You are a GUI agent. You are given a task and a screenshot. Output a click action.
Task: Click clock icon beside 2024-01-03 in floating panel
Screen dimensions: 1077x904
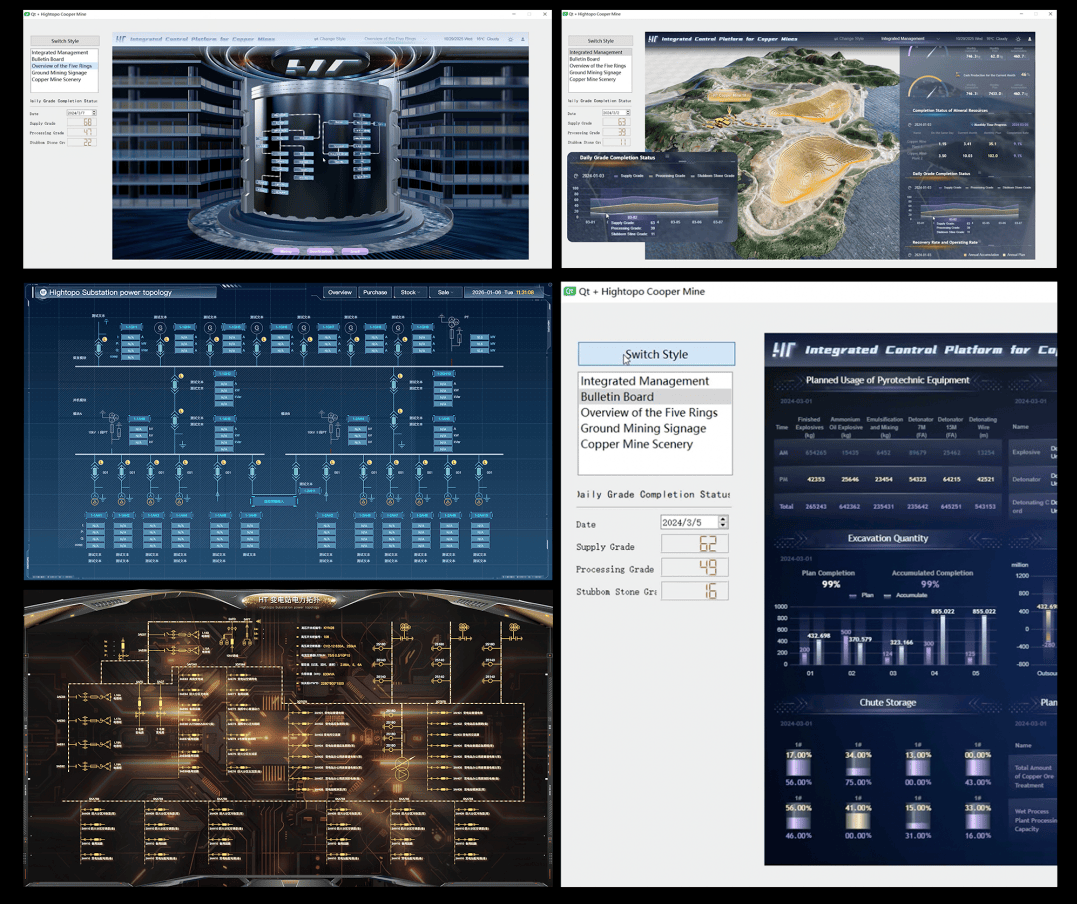576,176
